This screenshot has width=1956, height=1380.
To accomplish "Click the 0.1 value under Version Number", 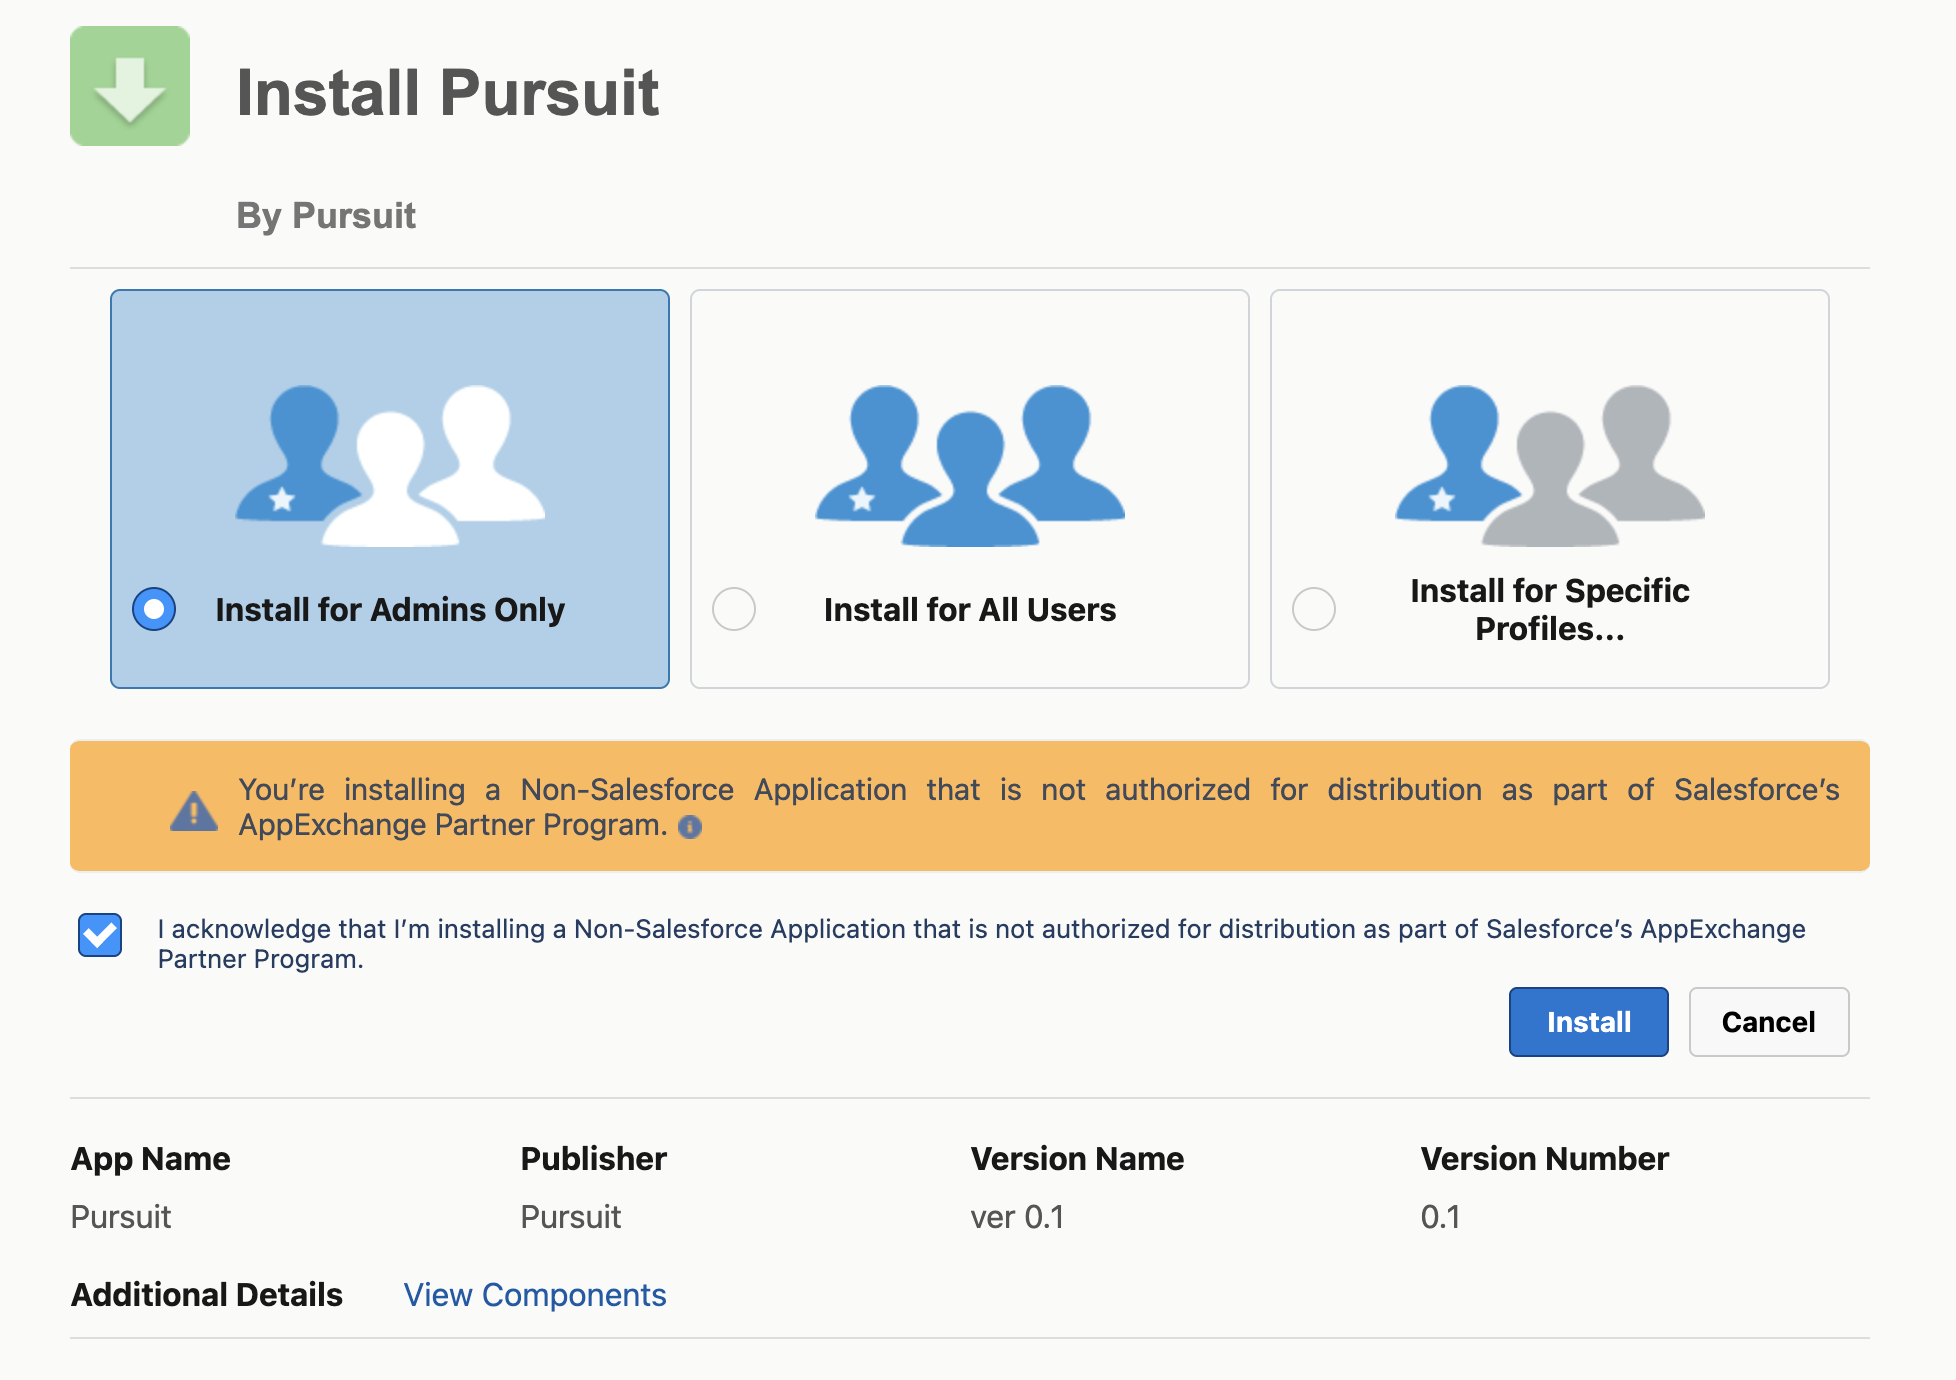I will coord(1441,1217).
